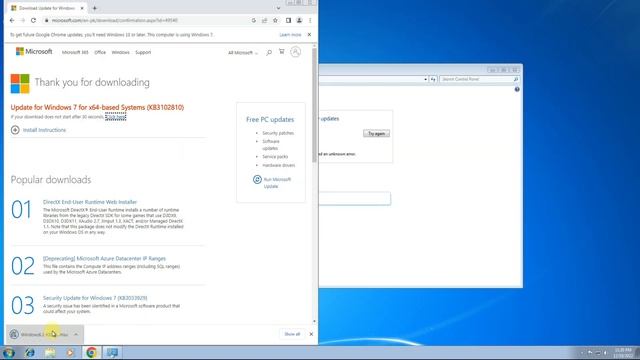
Task: Open the Windows Start button
Action: [x=9, y=353]
